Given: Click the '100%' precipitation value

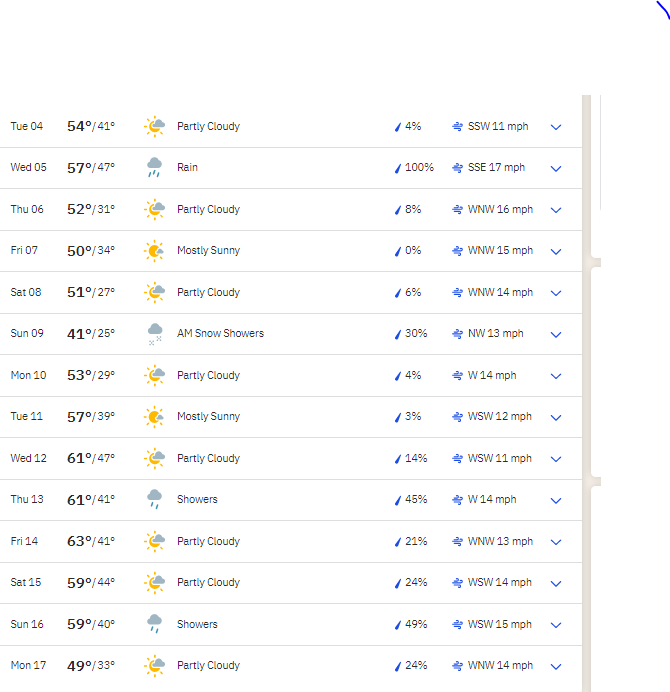Looking at the screenshot, I should [419, 167].
